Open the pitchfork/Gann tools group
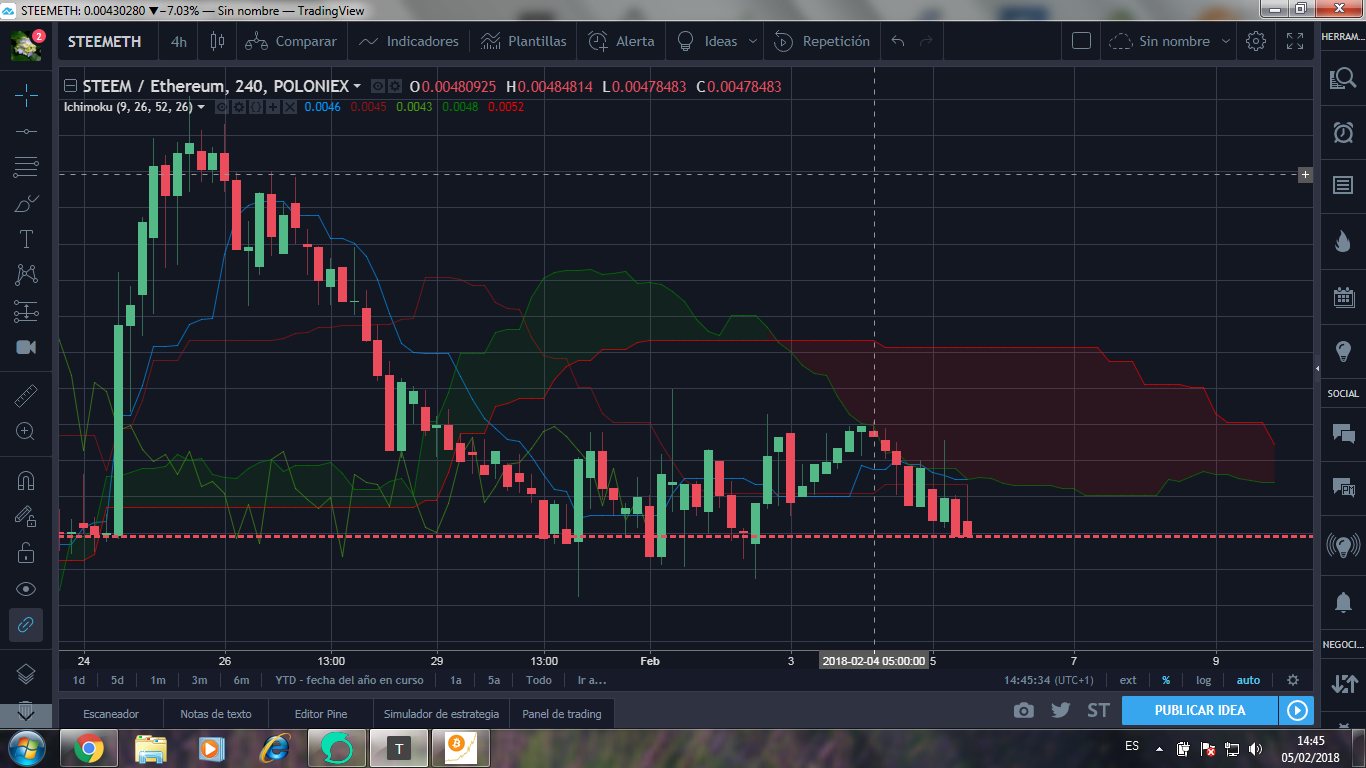Screen dimensions: 1366x768 pos(26,167)
